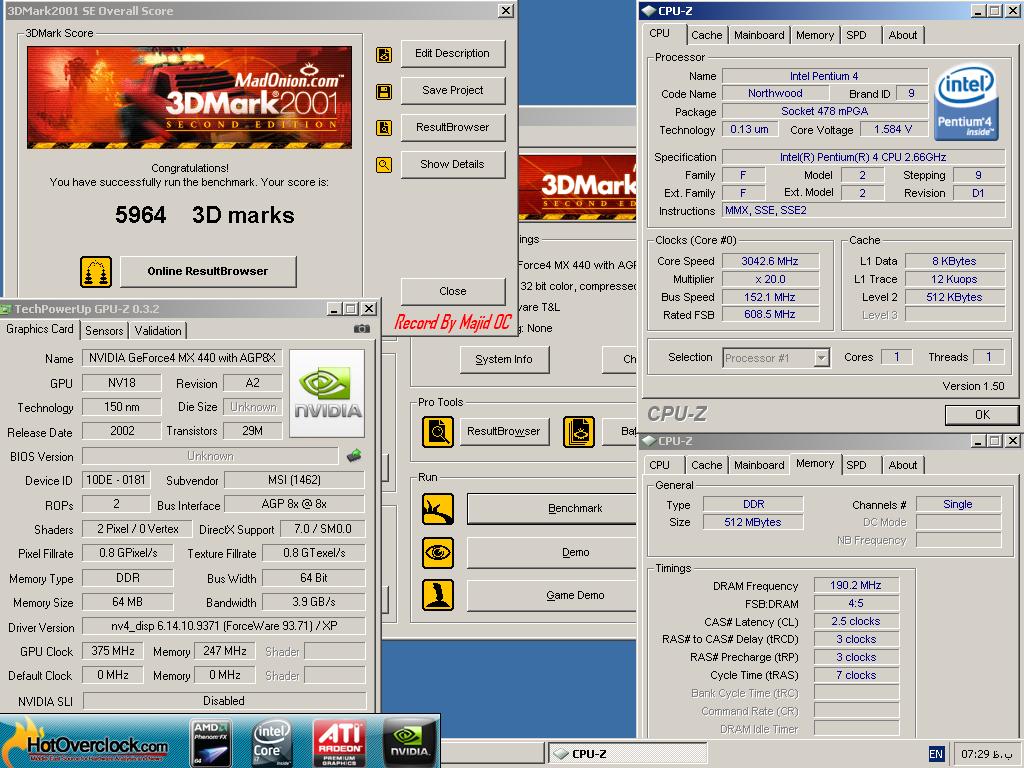Click the system tray clock
1024x768 pixels.
(987, 754)
